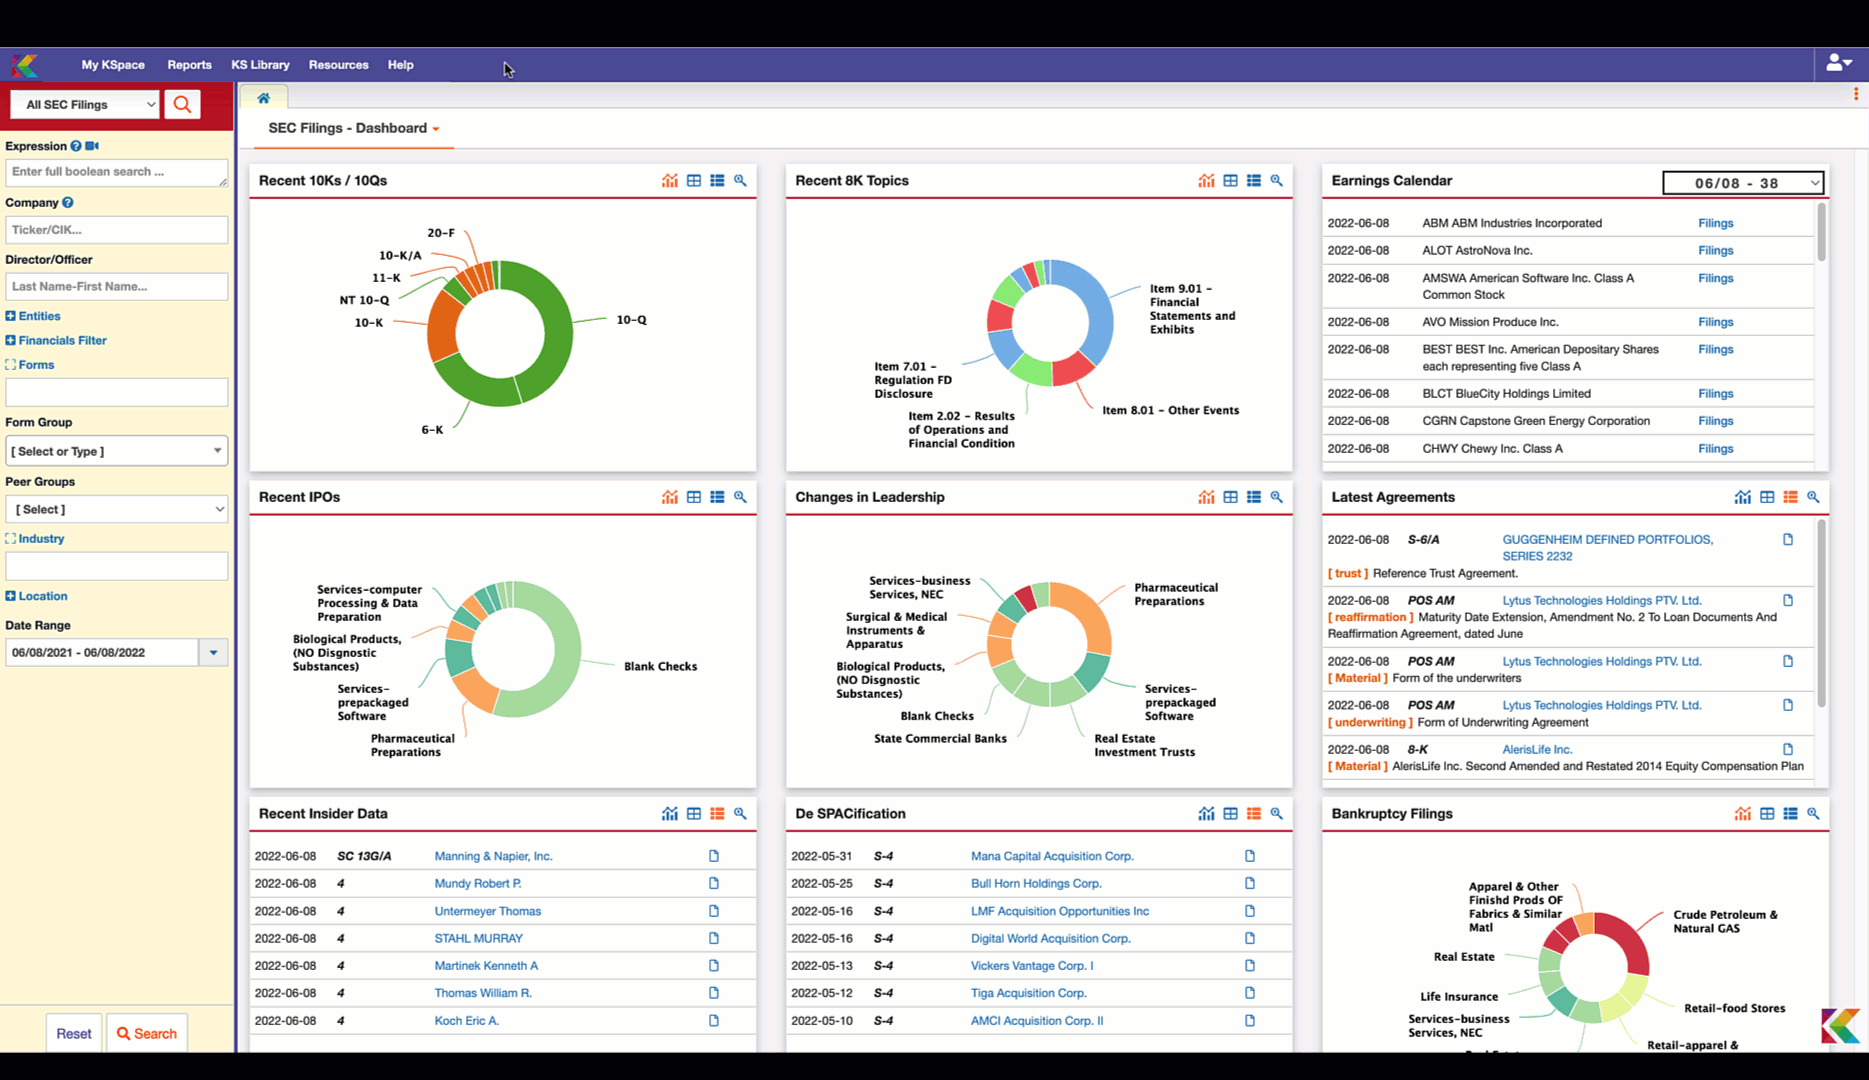
Task: Open the Reports menu
Action: [189, 65]
